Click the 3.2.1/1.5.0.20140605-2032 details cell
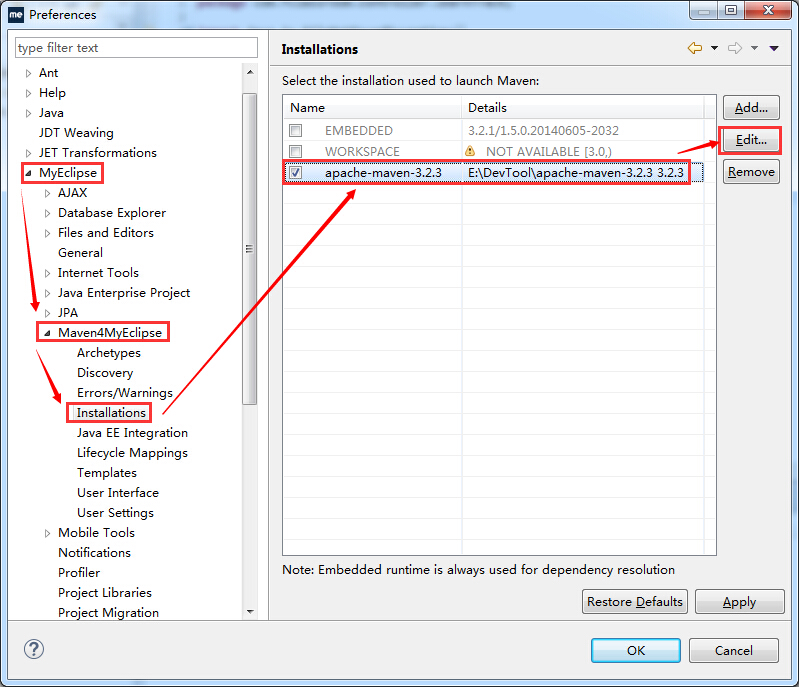 pos(543,131)
